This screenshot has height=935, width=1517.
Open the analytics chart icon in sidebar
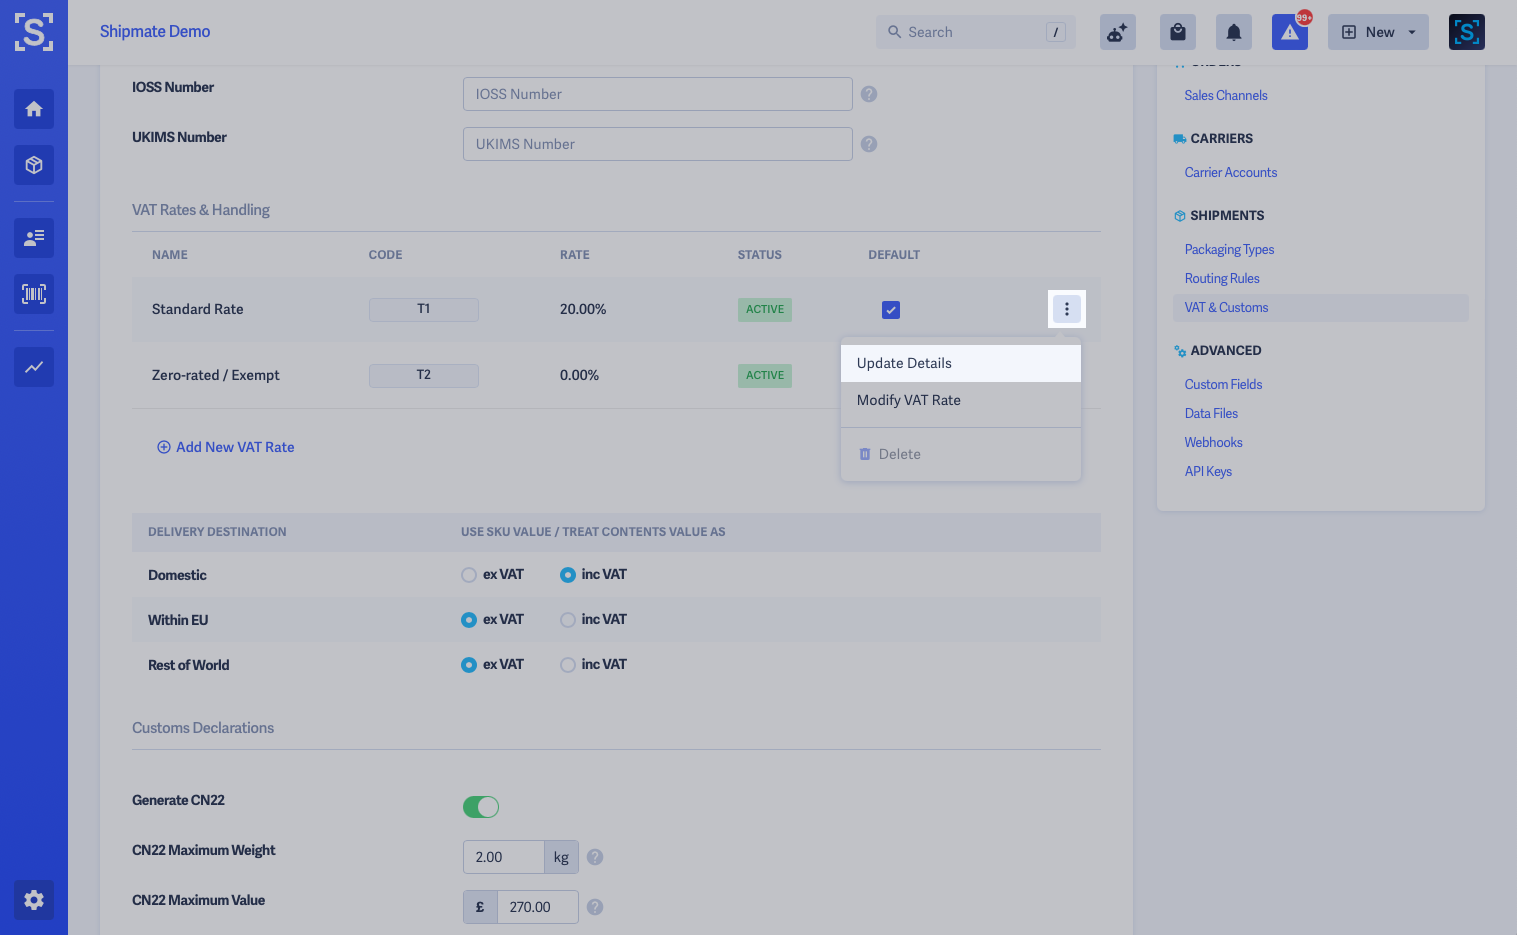point(34,367)
